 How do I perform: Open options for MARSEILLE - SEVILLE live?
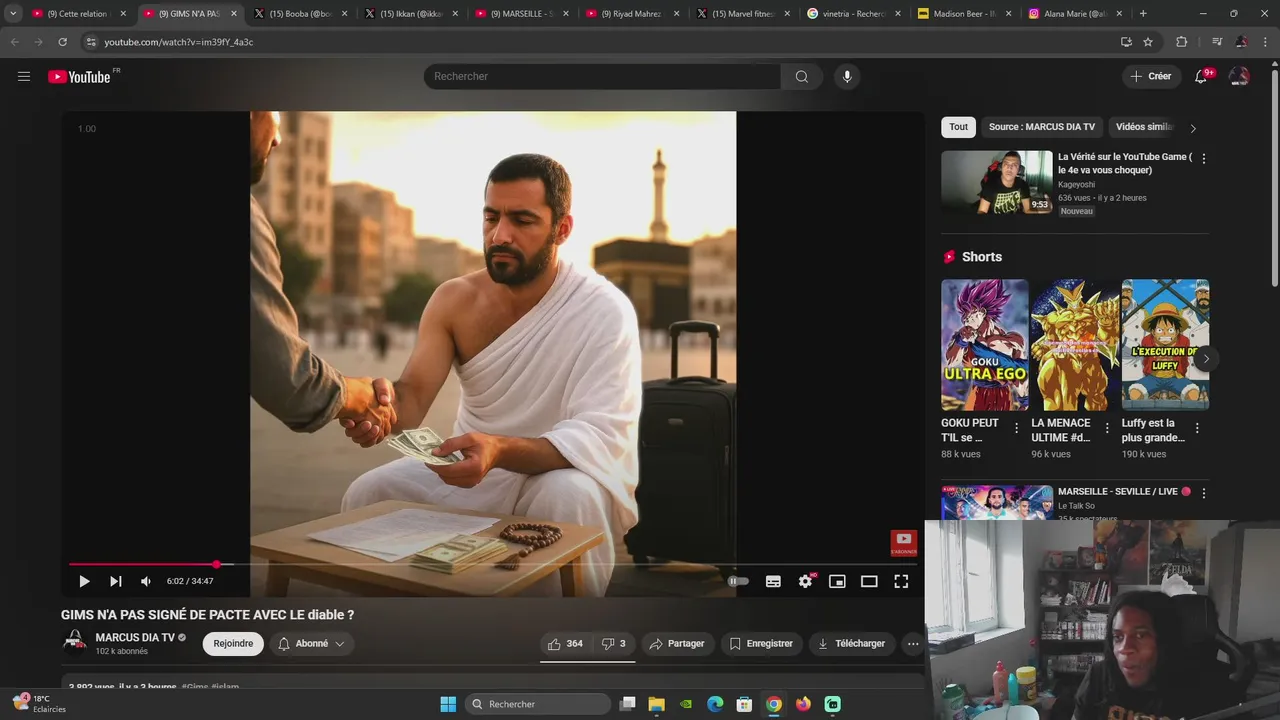1204,493
